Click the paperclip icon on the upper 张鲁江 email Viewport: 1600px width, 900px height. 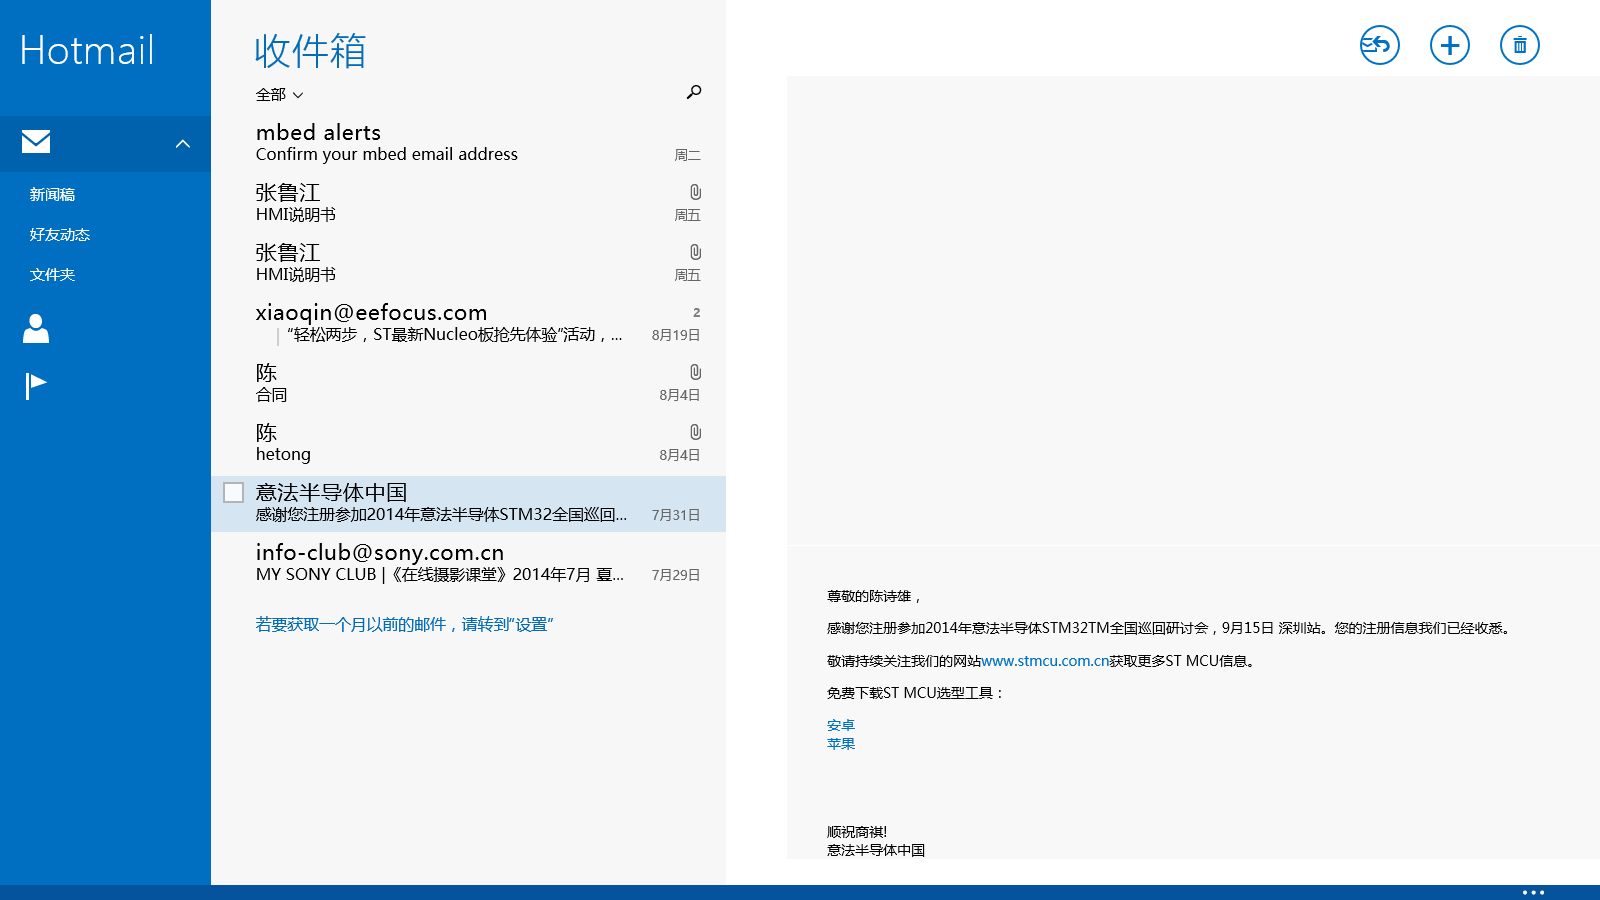(x=695, y=192)
